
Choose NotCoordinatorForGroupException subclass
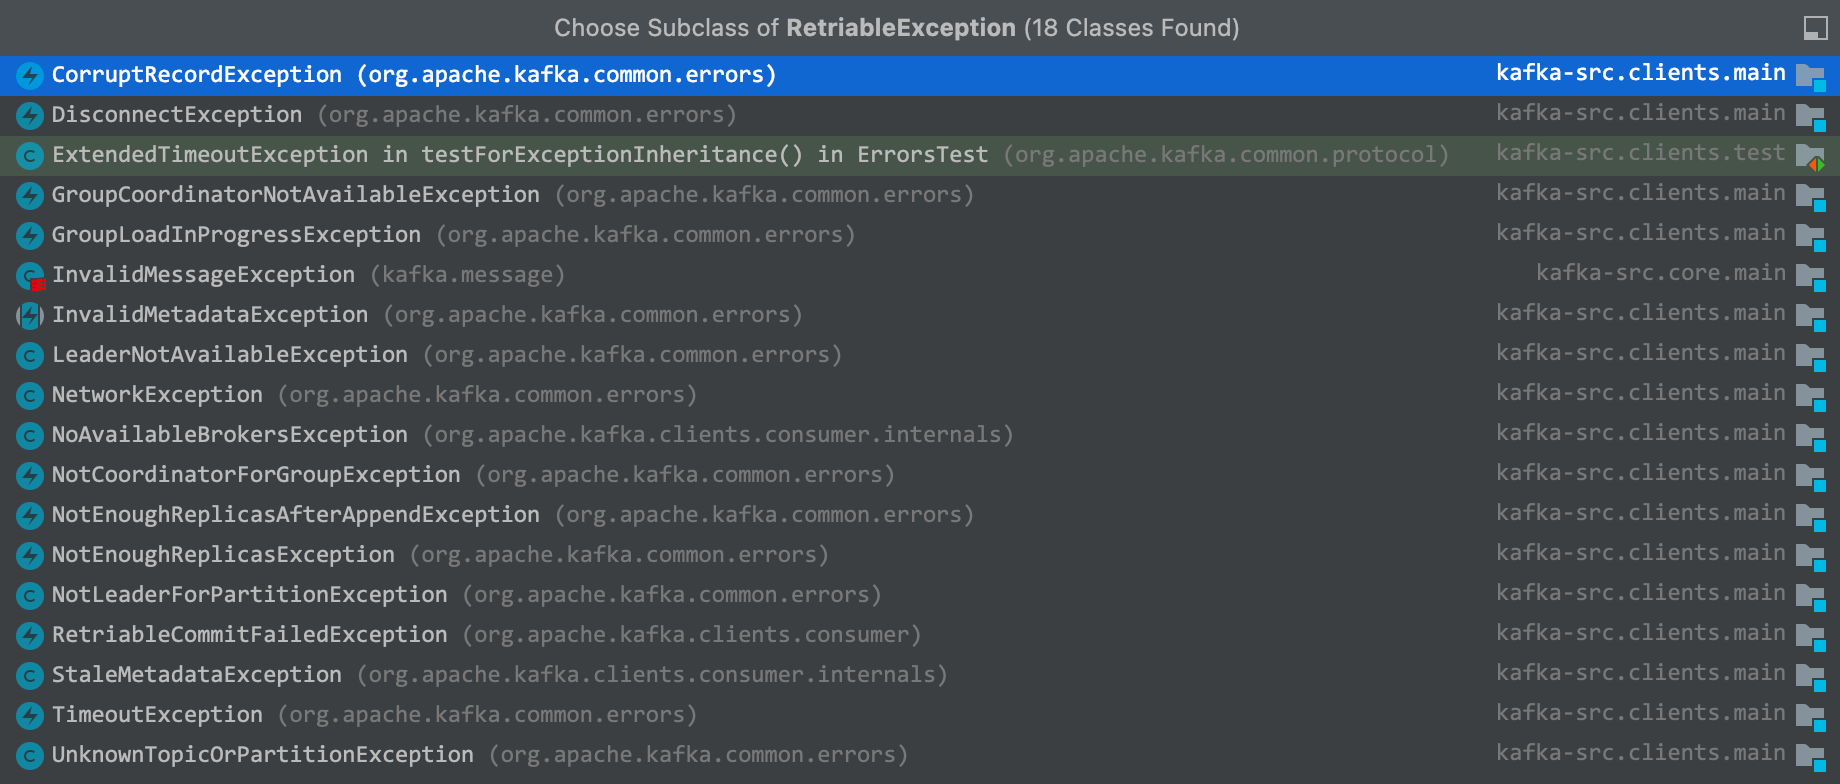pos(920,475)
